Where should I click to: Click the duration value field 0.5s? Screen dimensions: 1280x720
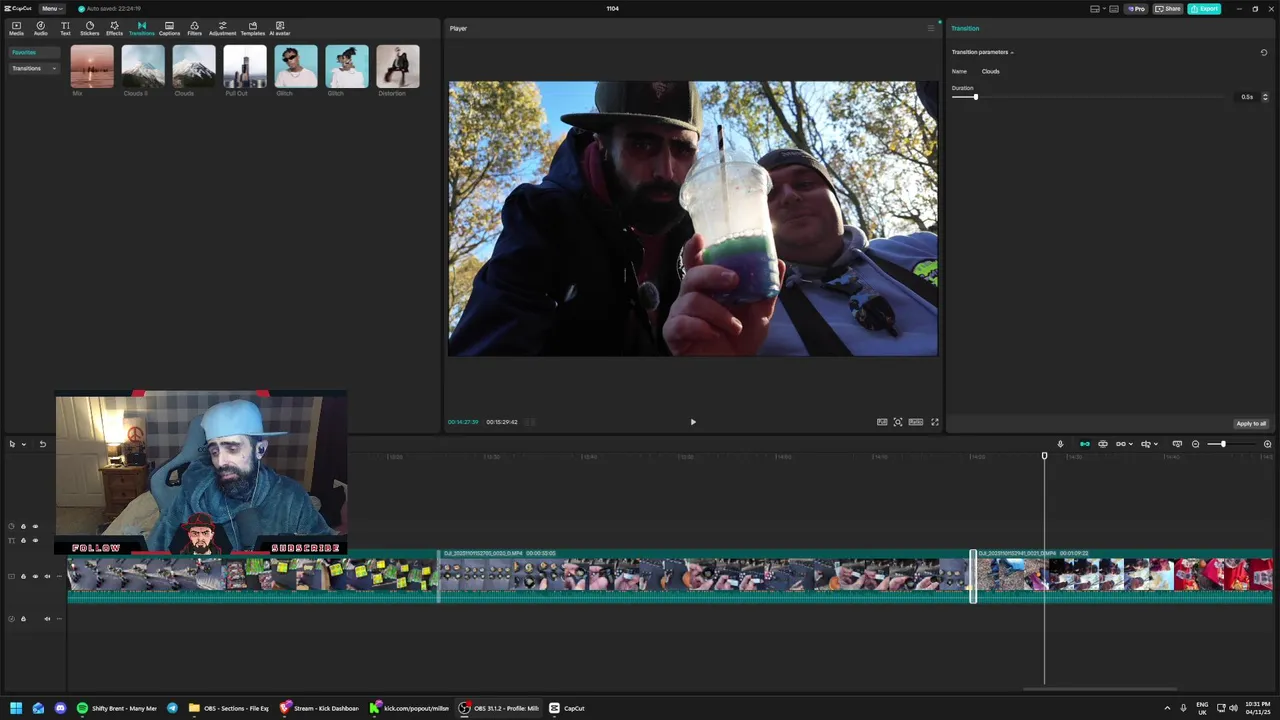coord(1247,97)
